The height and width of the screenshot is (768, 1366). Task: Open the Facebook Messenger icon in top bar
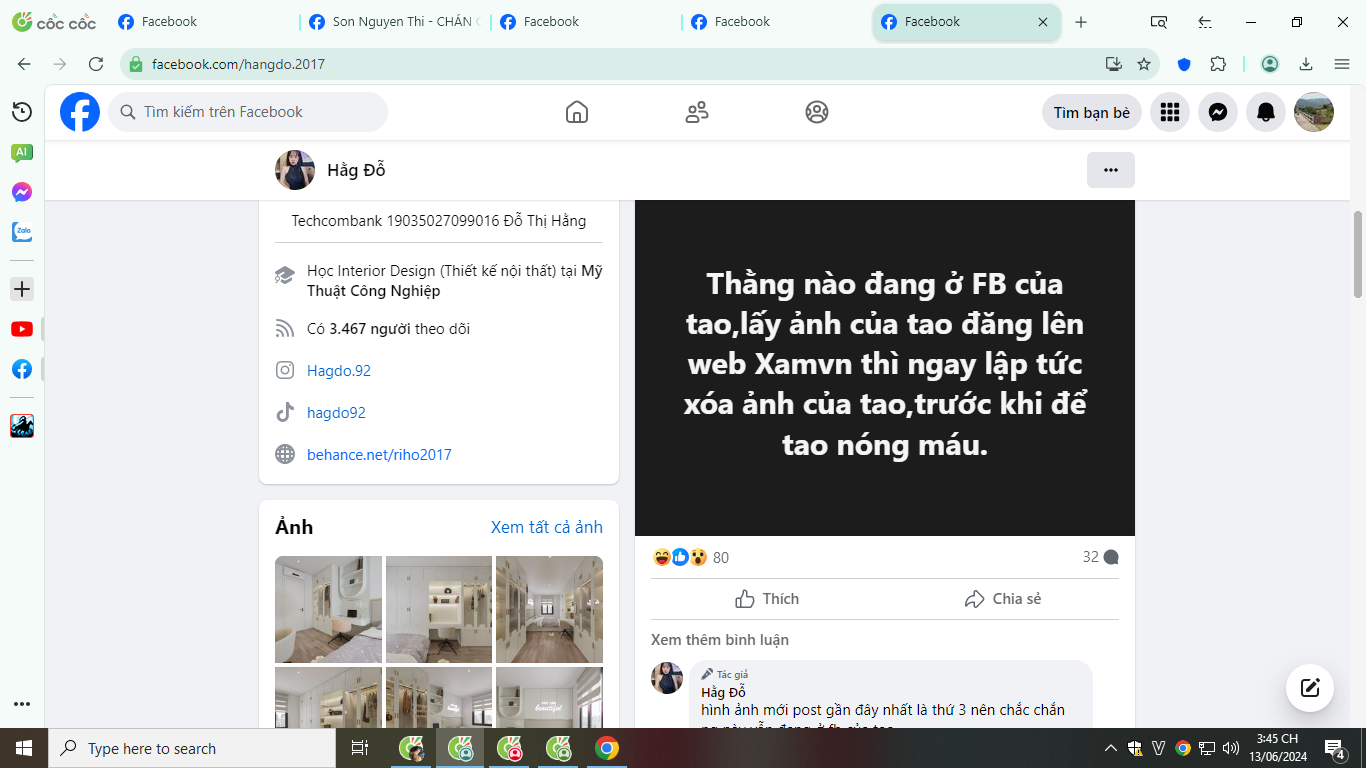pos(1218,112)
